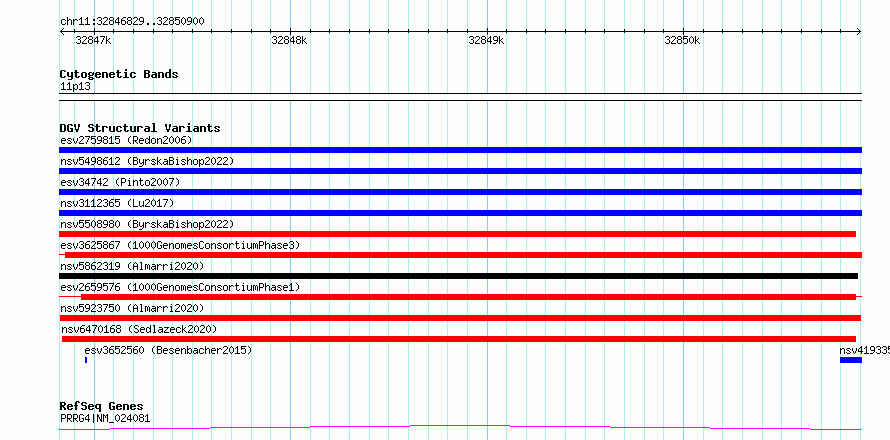Screen dimensions: 890x440
Task: Select the blue nsv5498612 variant bar
Action: [x=460, y=171]
